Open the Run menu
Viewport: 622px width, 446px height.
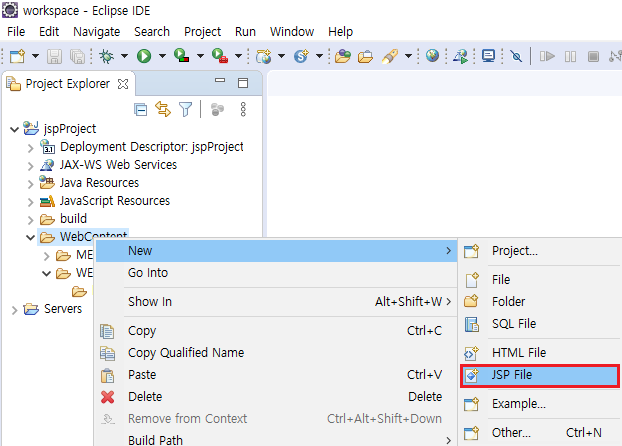pos(245,31)
